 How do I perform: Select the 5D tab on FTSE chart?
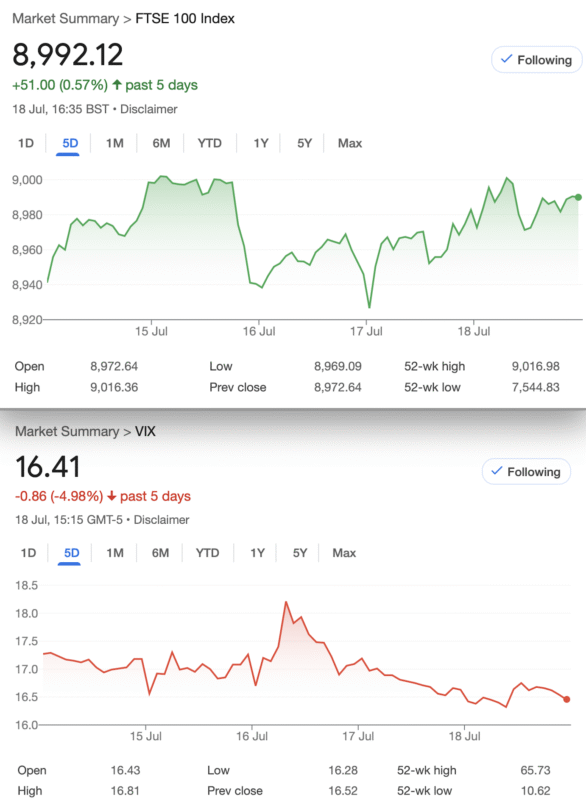pyautogui.click(x=70, y=143)
